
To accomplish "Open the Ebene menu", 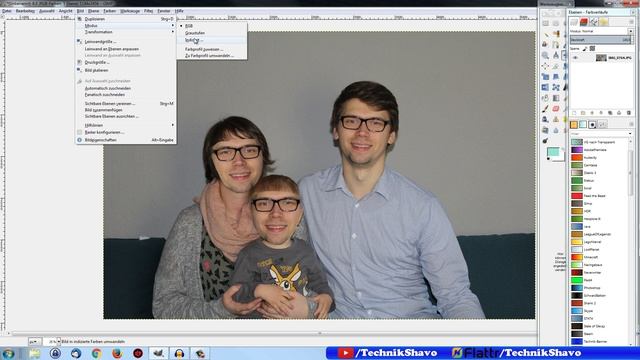I will click(x=93, y=11).
